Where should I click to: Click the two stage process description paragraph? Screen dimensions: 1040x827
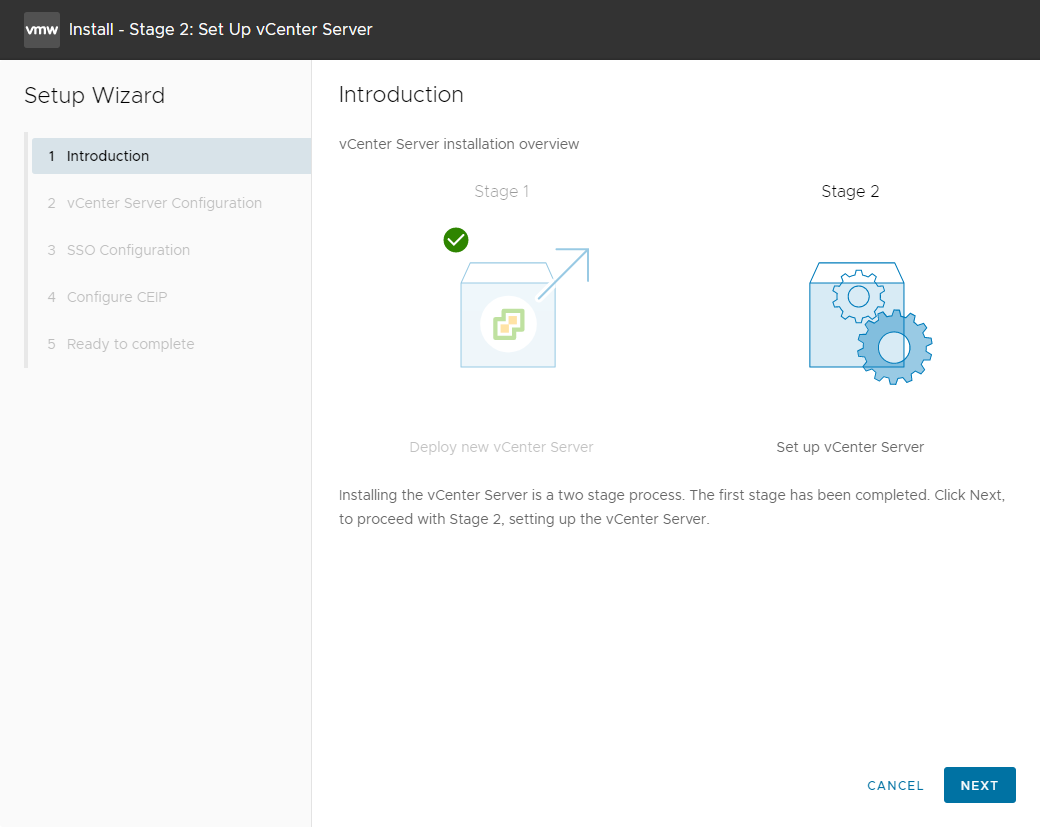coord(672,507)
